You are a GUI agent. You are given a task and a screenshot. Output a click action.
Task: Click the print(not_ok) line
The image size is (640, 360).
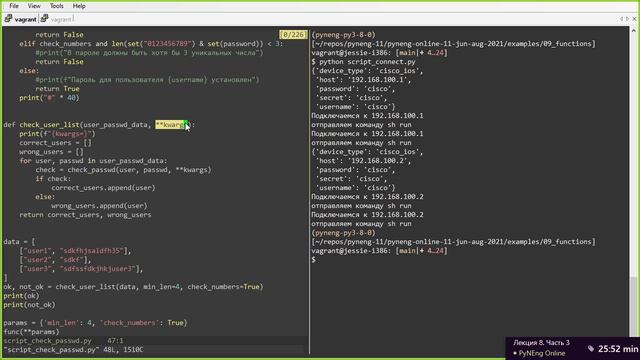(x=29, y=304)
